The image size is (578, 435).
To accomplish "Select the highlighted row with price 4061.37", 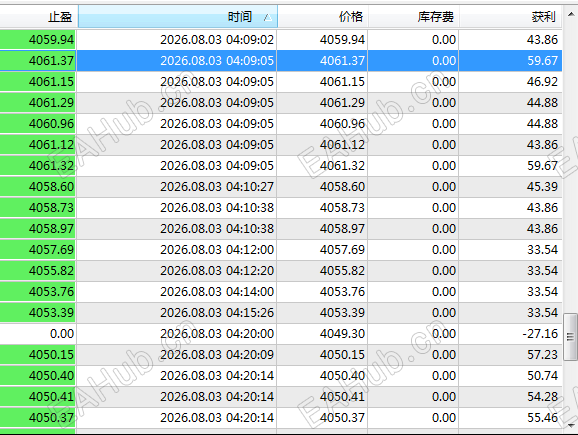I will tap(281, 60).
